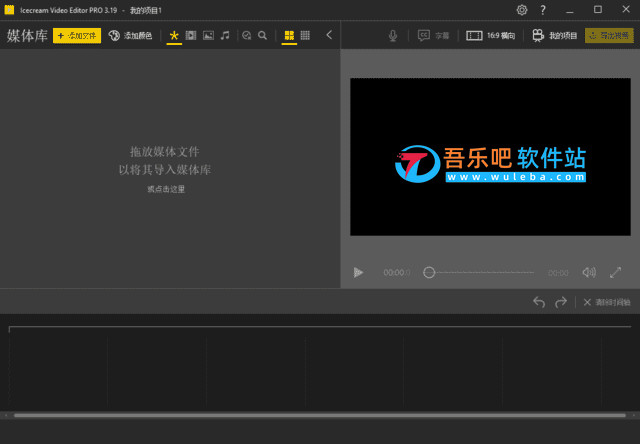The image size is (640, 444).
Task: Close the Icecream Video Editor window
Action: [x=626, y=9]
